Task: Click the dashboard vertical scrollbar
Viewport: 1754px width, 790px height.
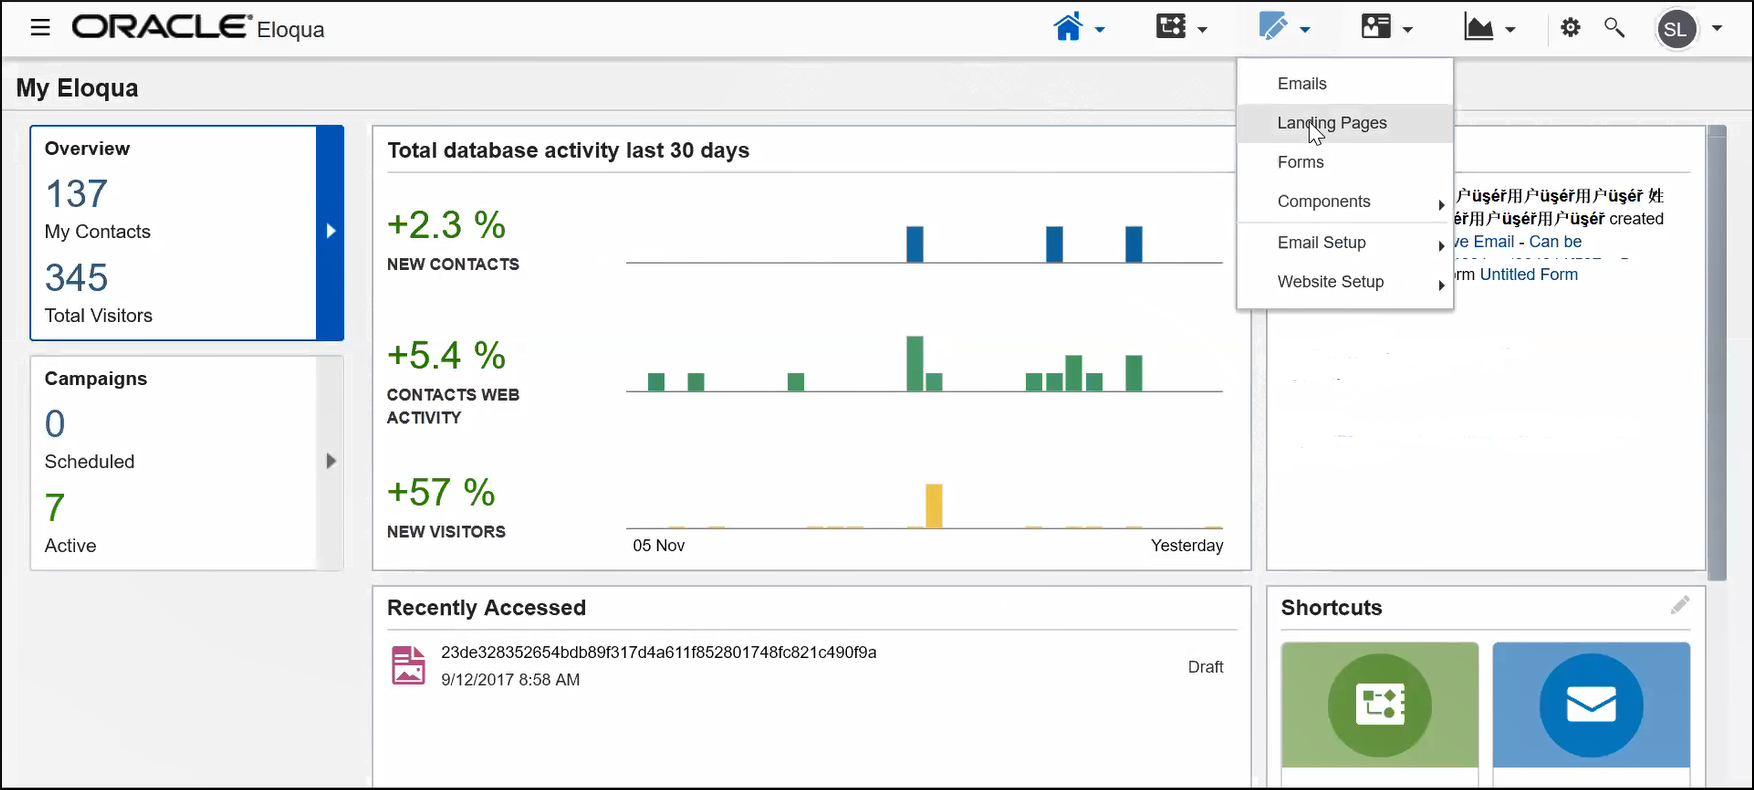Action: (1717, 352)
